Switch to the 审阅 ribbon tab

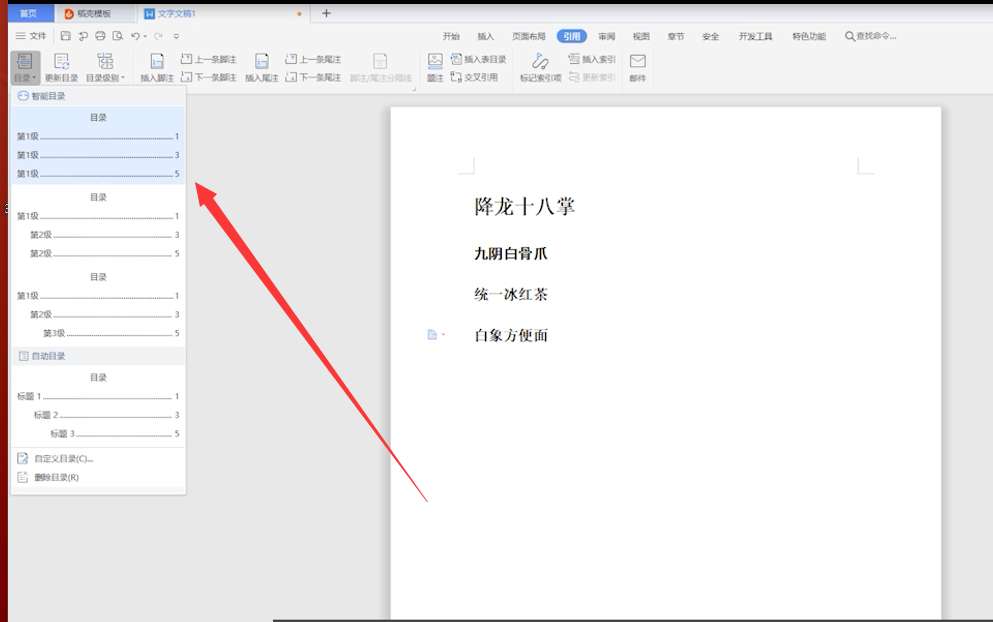click(607, 36)
